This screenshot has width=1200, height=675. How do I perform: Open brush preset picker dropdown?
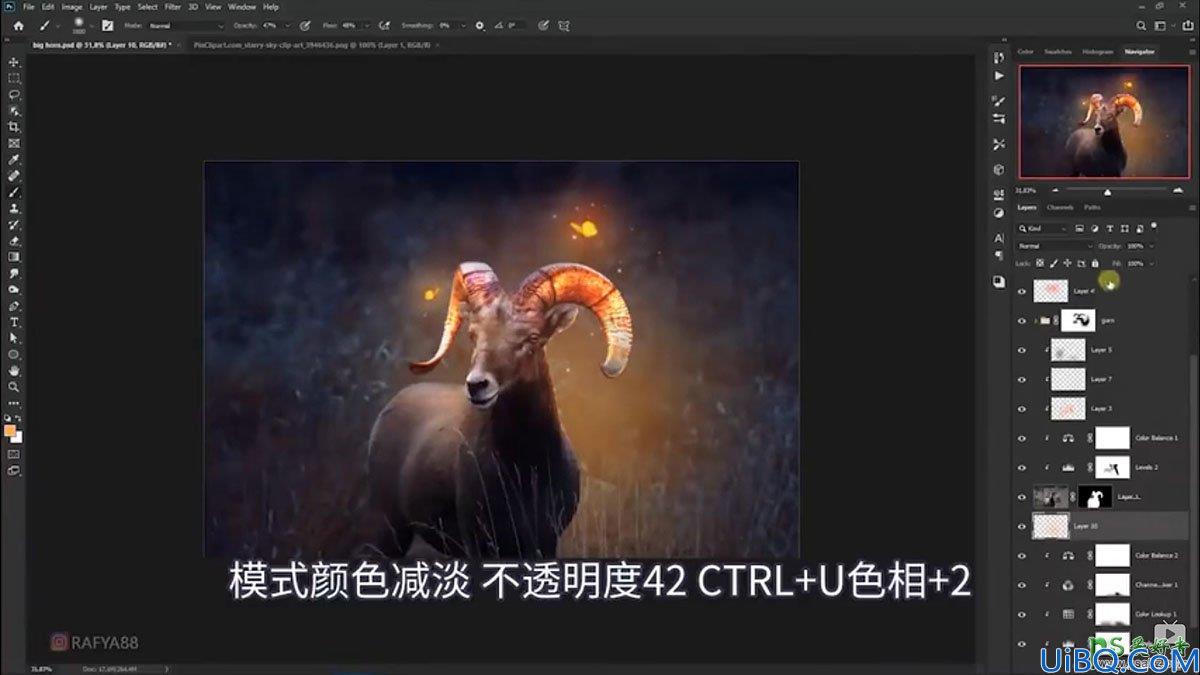[x=92, y=25]
